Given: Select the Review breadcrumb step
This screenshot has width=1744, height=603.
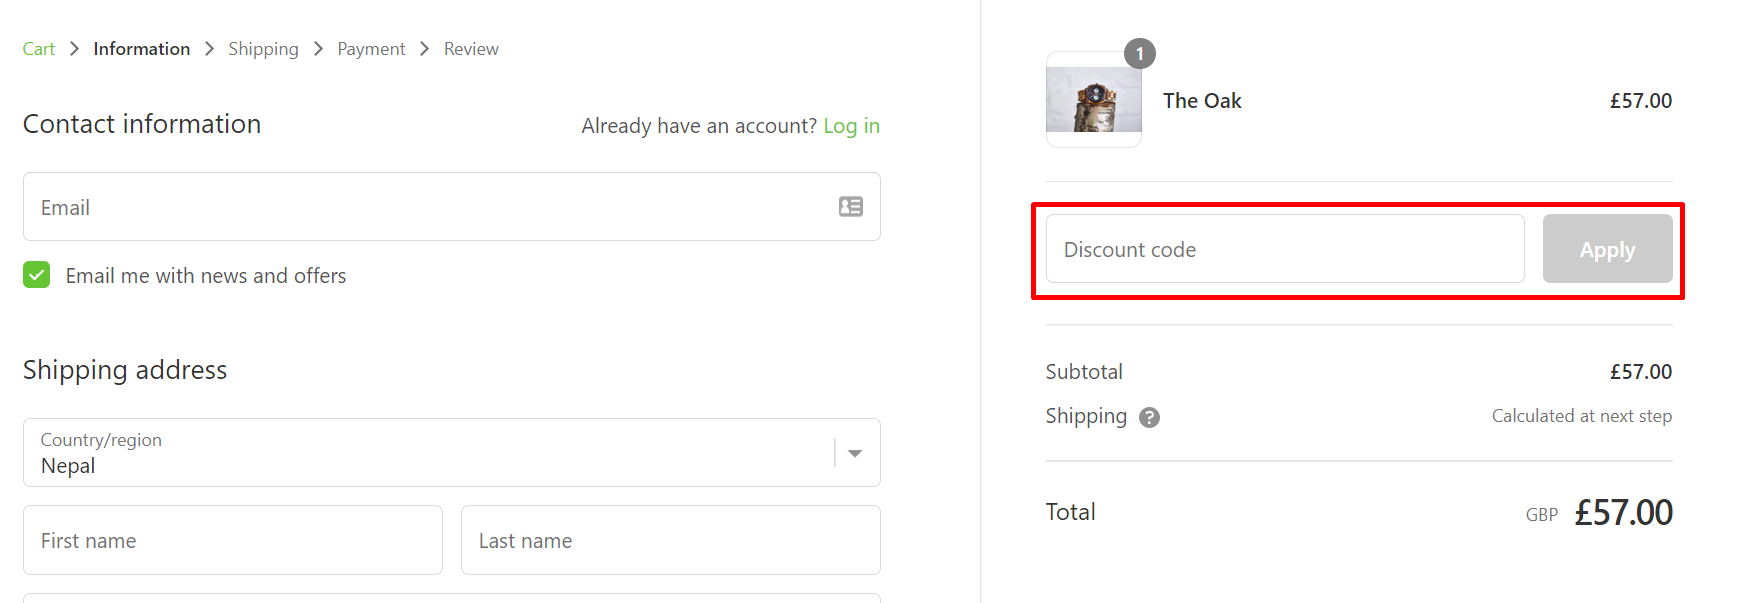Looking at the screenshot, I should 471,49.
